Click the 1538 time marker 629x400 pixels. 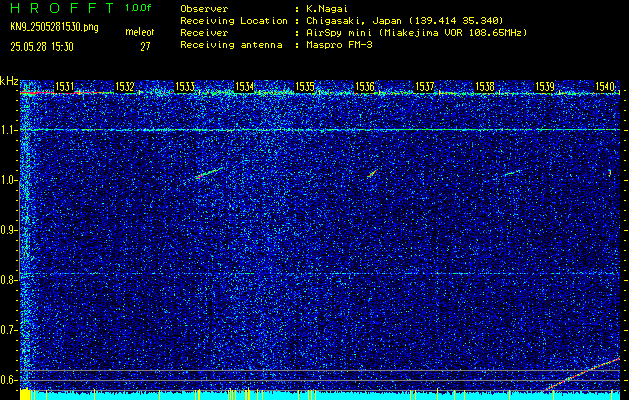[485, 86]
